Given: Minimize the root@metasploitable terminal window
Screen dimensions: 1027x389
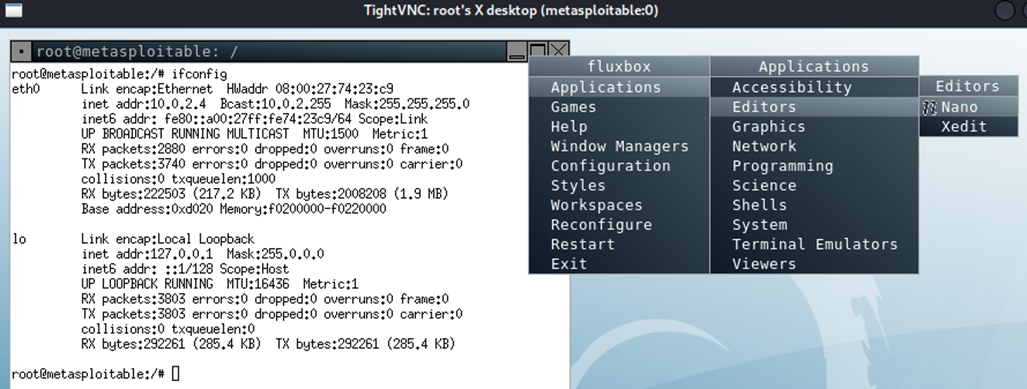Looking at the screenshot, I should pos(517,51).
